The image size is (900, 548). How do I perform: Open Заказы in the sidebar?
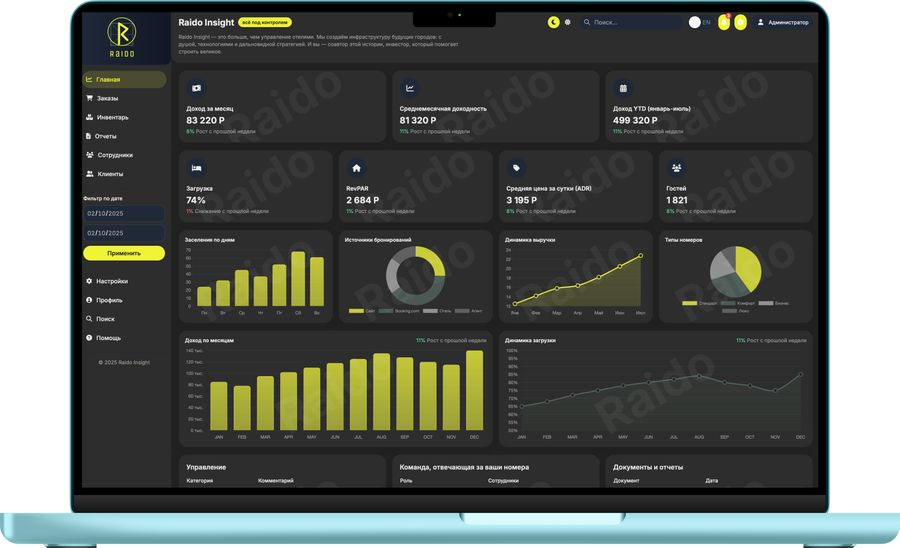click(x=107, y=98)
